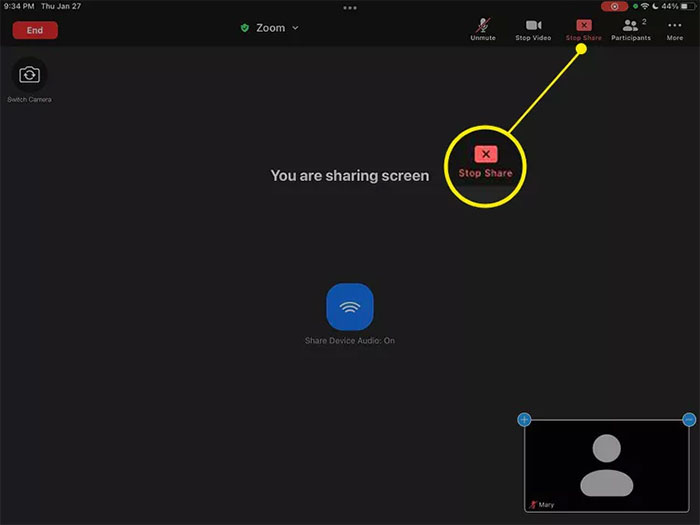
Task: Tap the Switch Camera icon
Action: [30, 75]
